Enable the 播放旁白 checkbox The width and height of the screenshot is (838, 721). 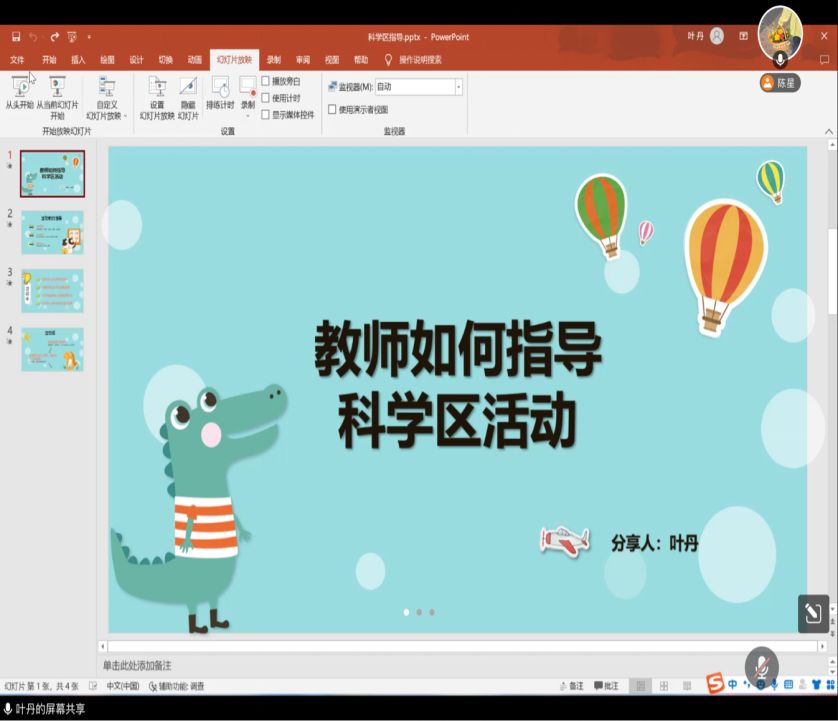(266, 81)
